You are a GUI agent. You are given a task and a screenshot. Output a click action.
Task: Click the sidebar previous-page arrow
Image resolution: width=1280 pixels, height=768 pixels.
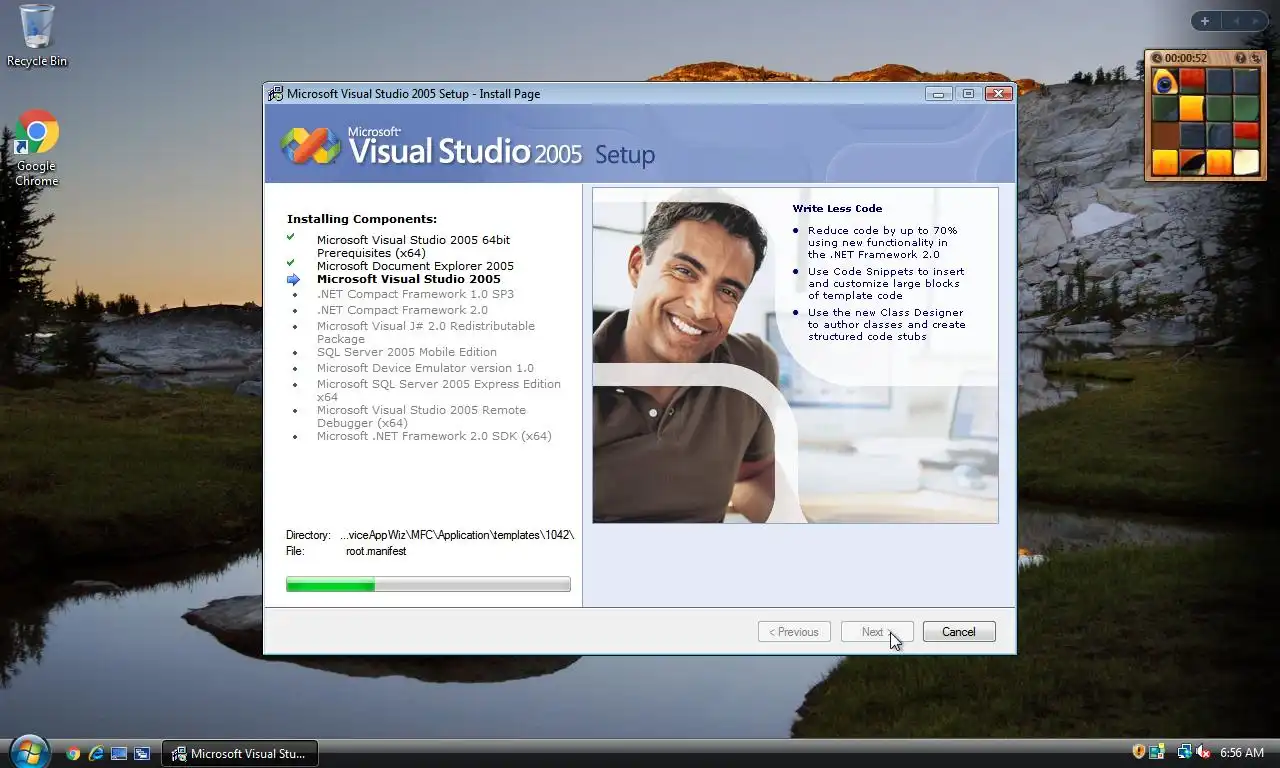[x=1235, y=21]
